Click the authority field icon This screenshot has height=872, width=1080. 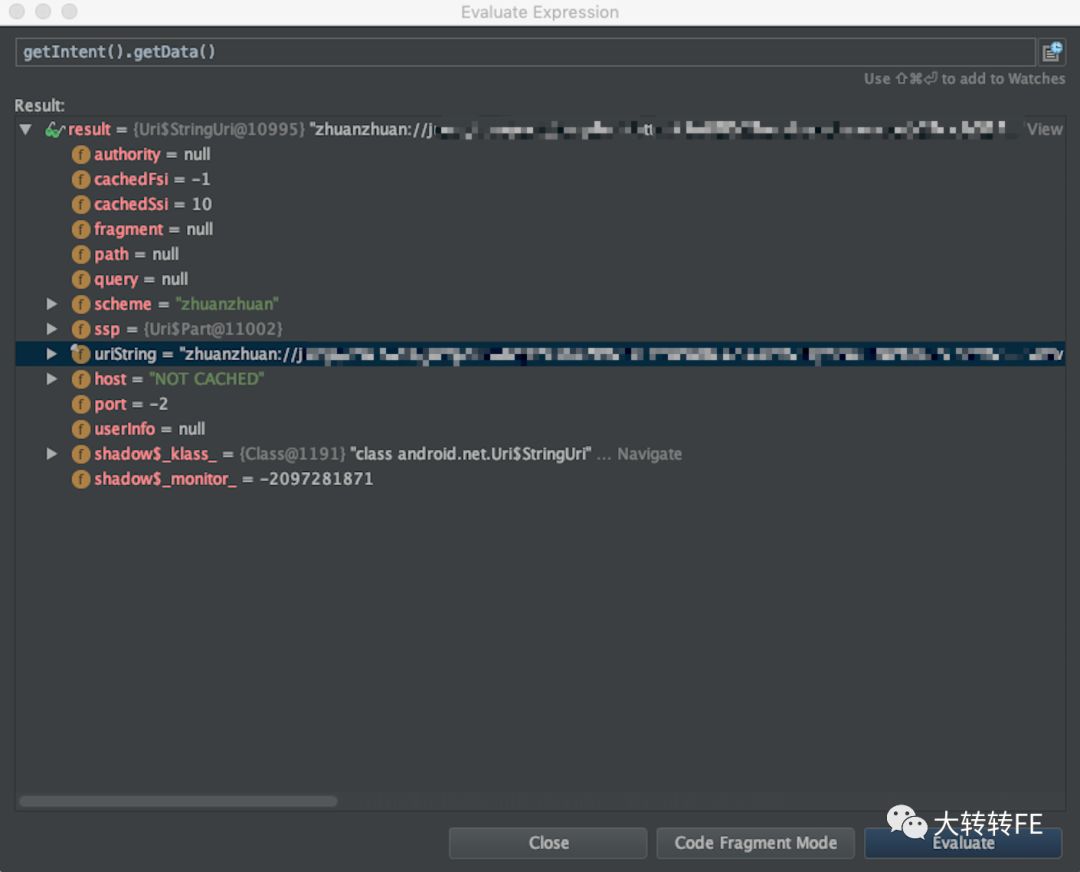pos(81,154)
